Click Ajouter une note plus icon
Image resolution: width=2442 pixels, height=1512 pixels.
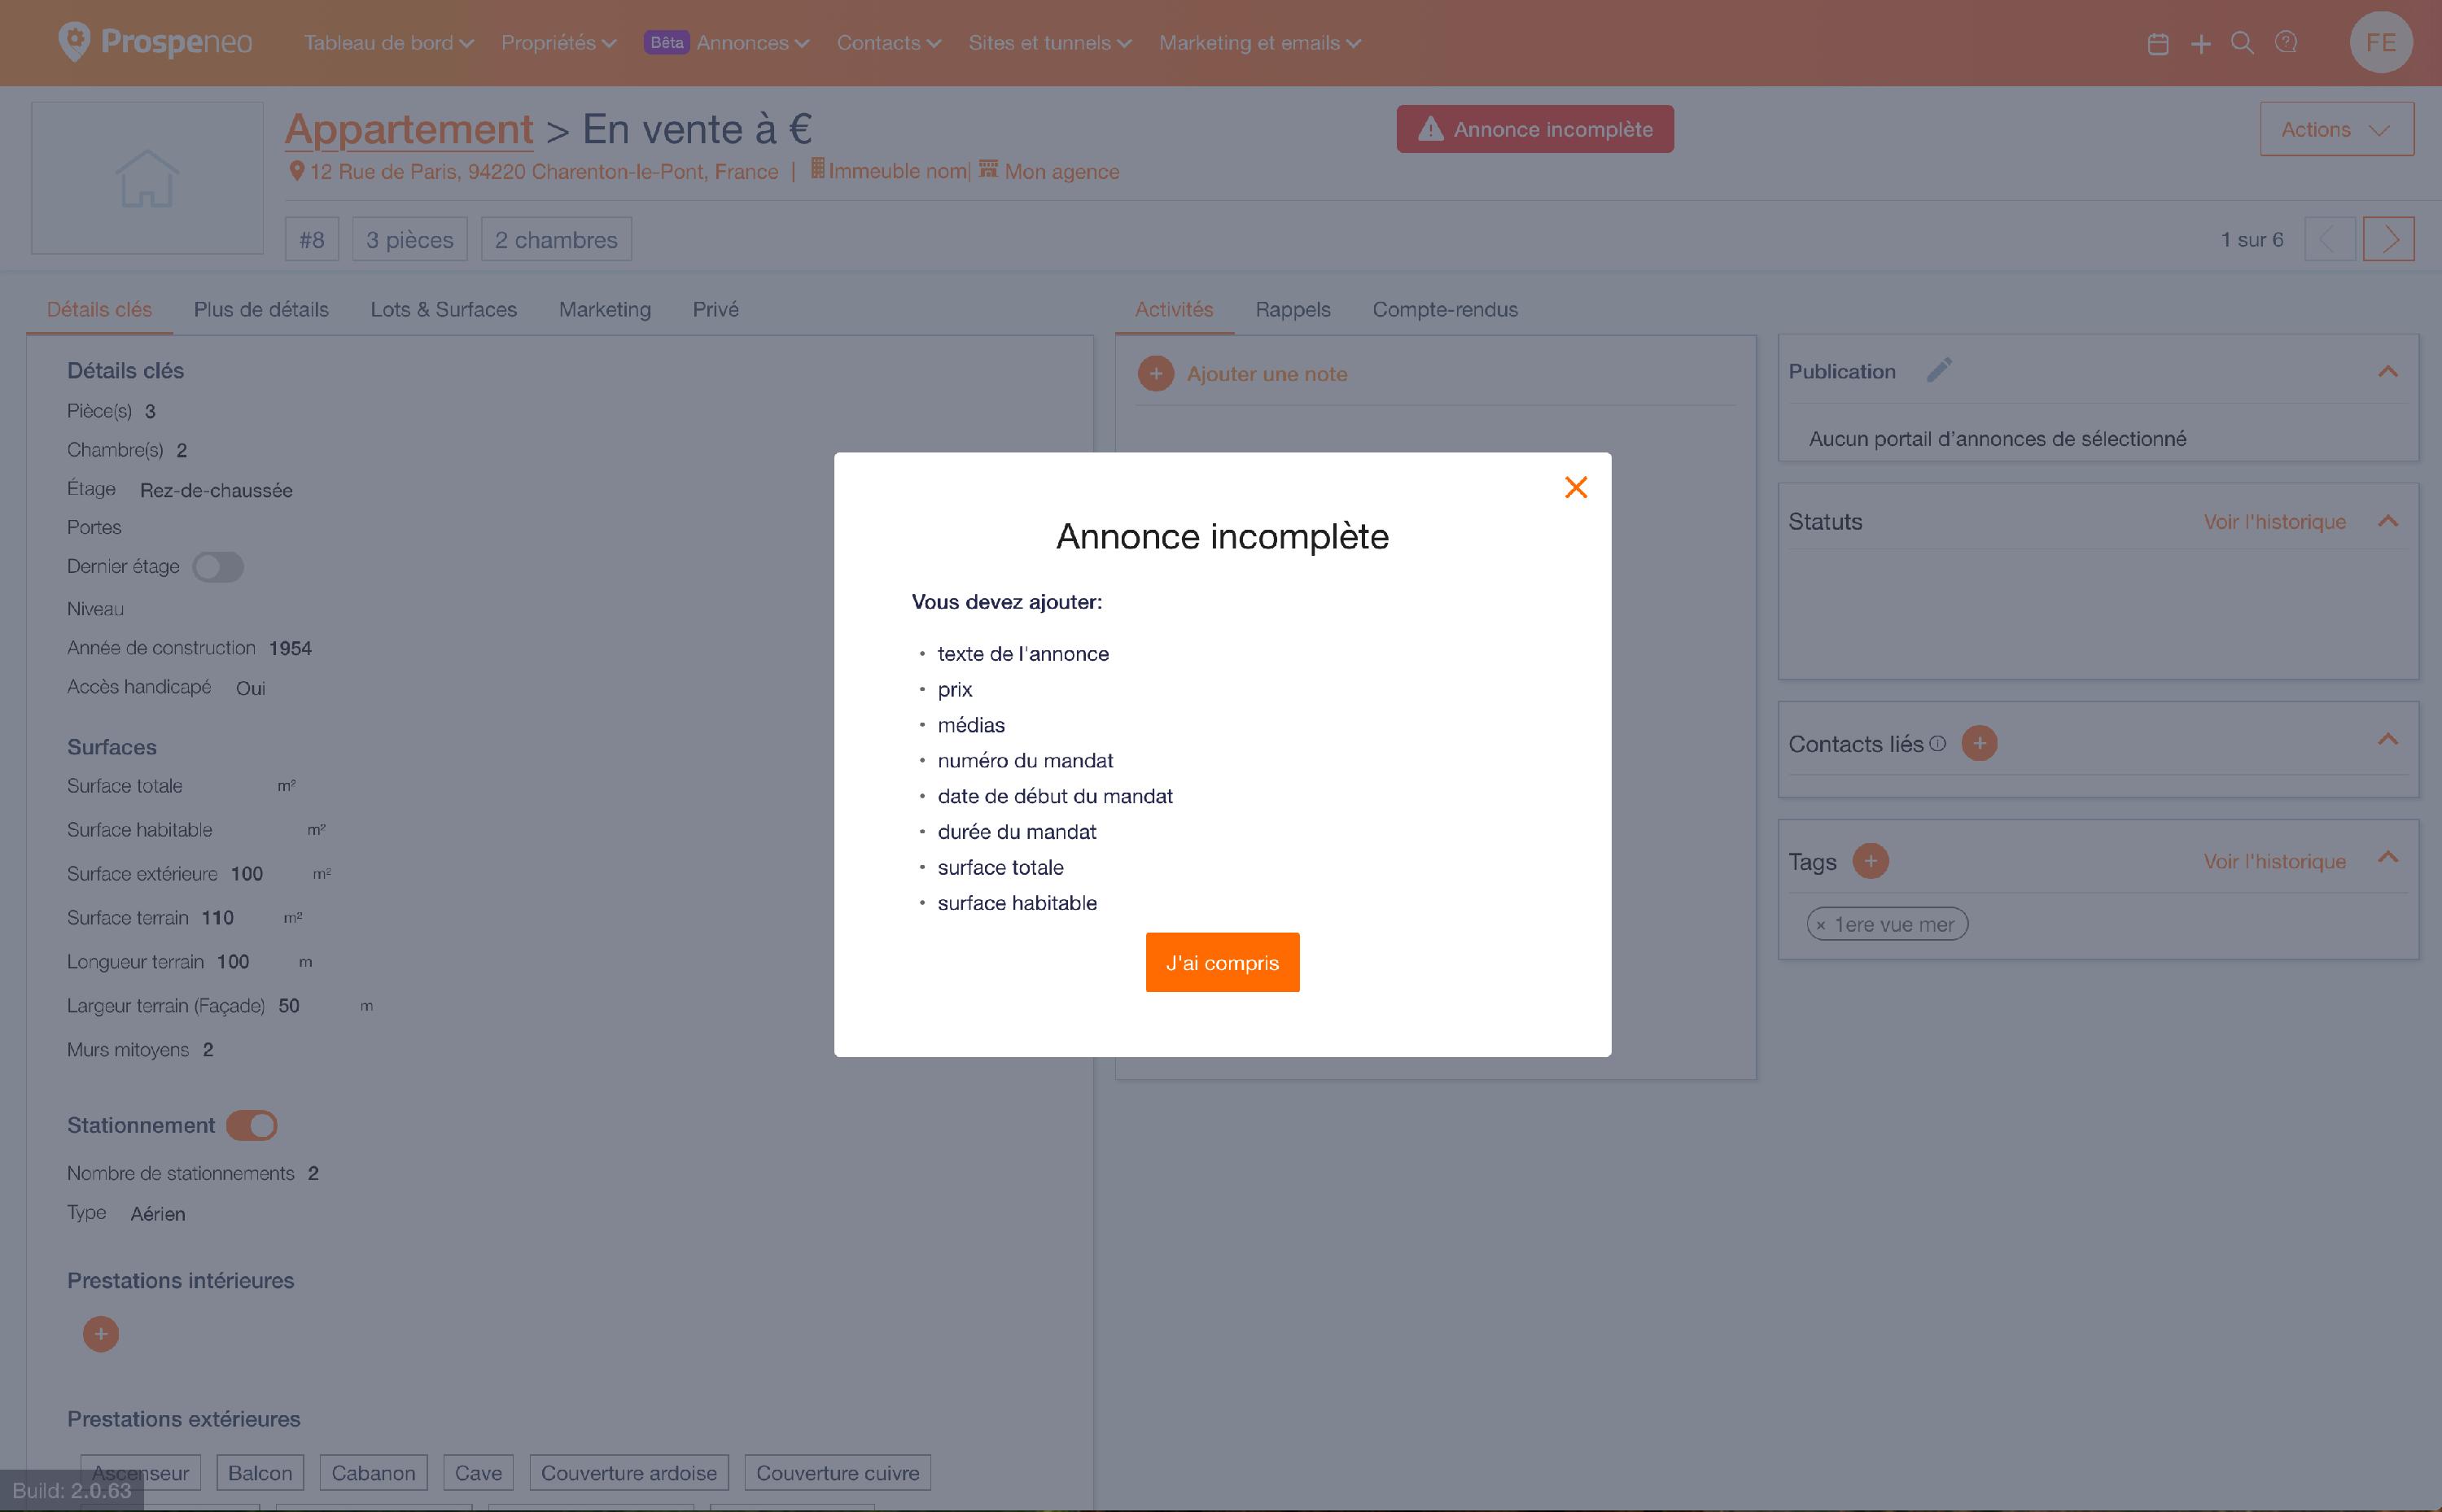point(1155,374)
